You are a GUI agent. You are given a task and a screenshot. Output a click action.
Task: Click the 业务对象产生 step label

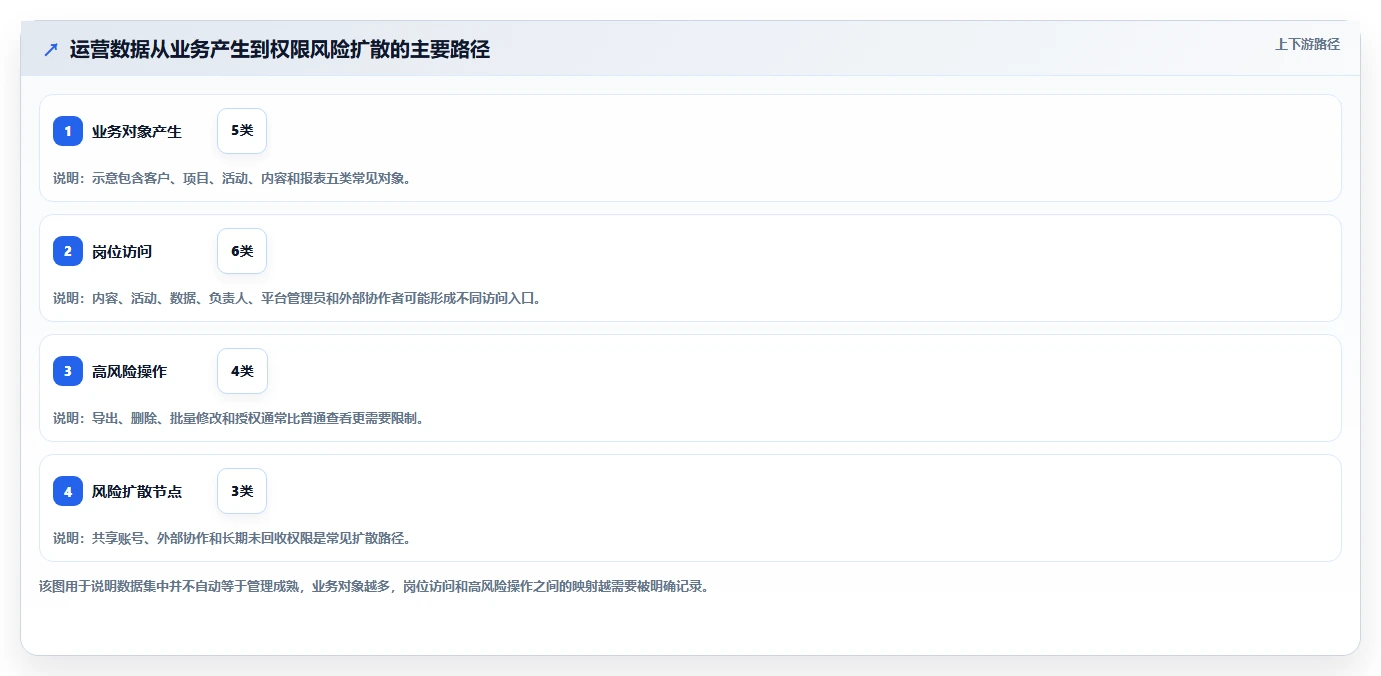click(x=137, y=131)
